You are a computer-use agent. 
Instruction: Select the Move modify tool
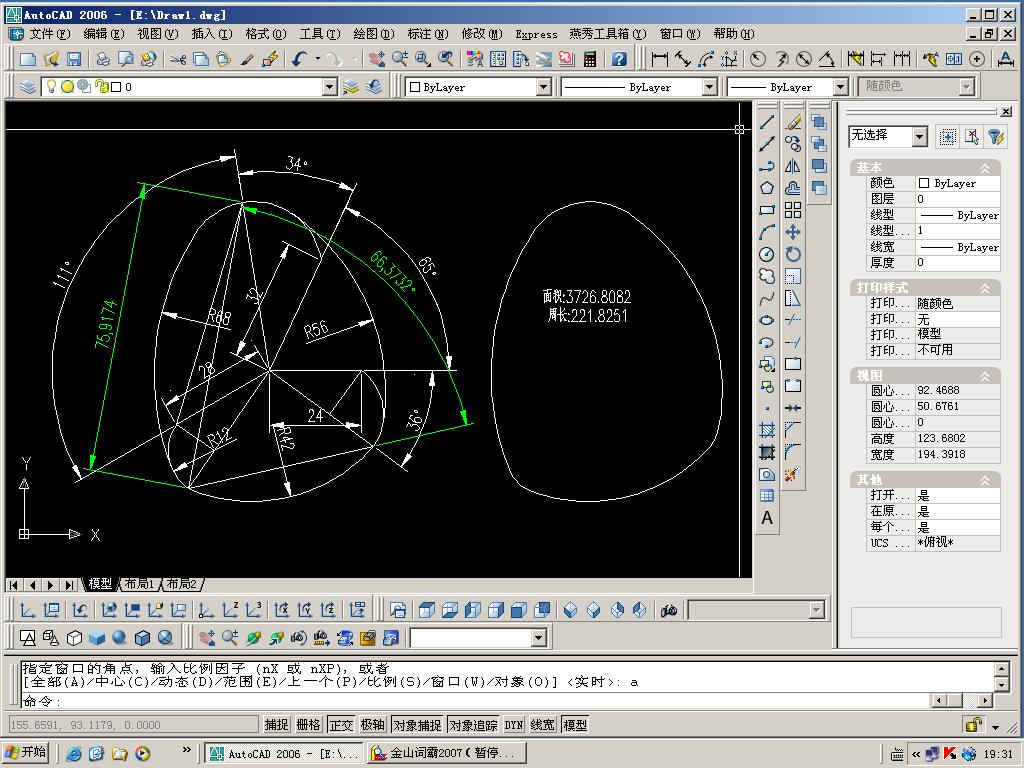click(x=793, y=232)
